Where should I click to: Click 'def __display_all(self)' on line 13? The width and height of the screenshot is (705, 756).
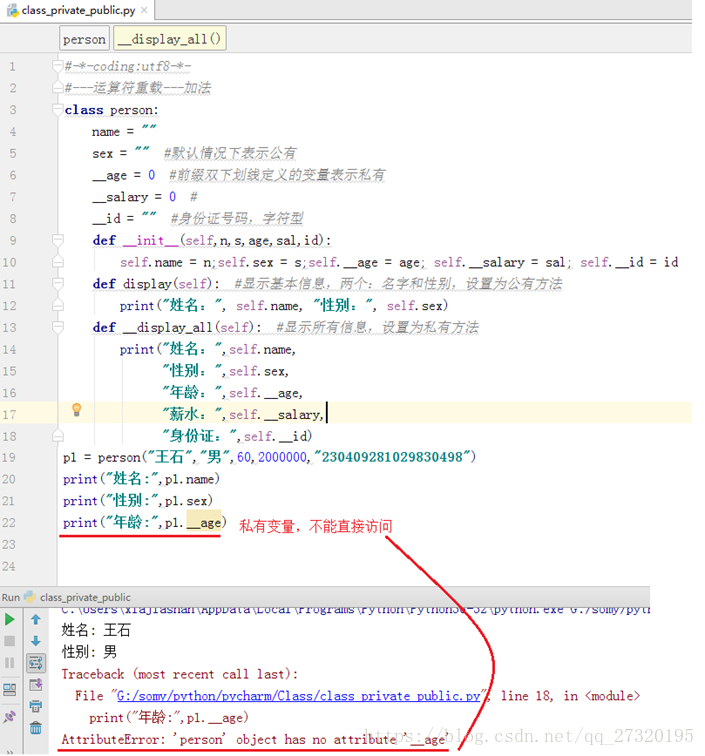tap(174, 327)
